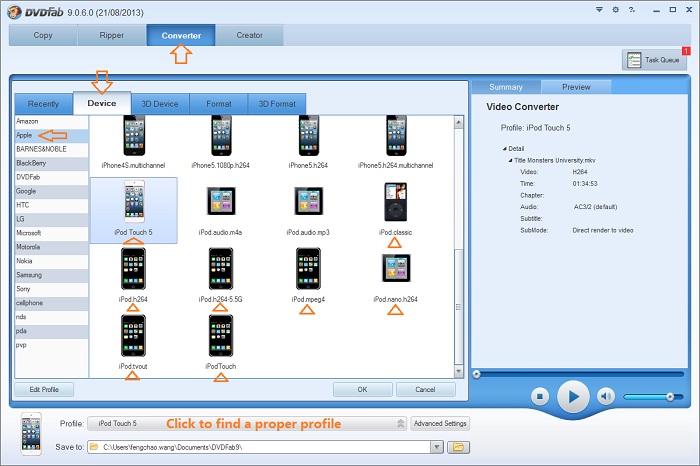Select the iPod.h264 profile icon
This screenshot has width=700, height=466.
(x=133, y=269)
